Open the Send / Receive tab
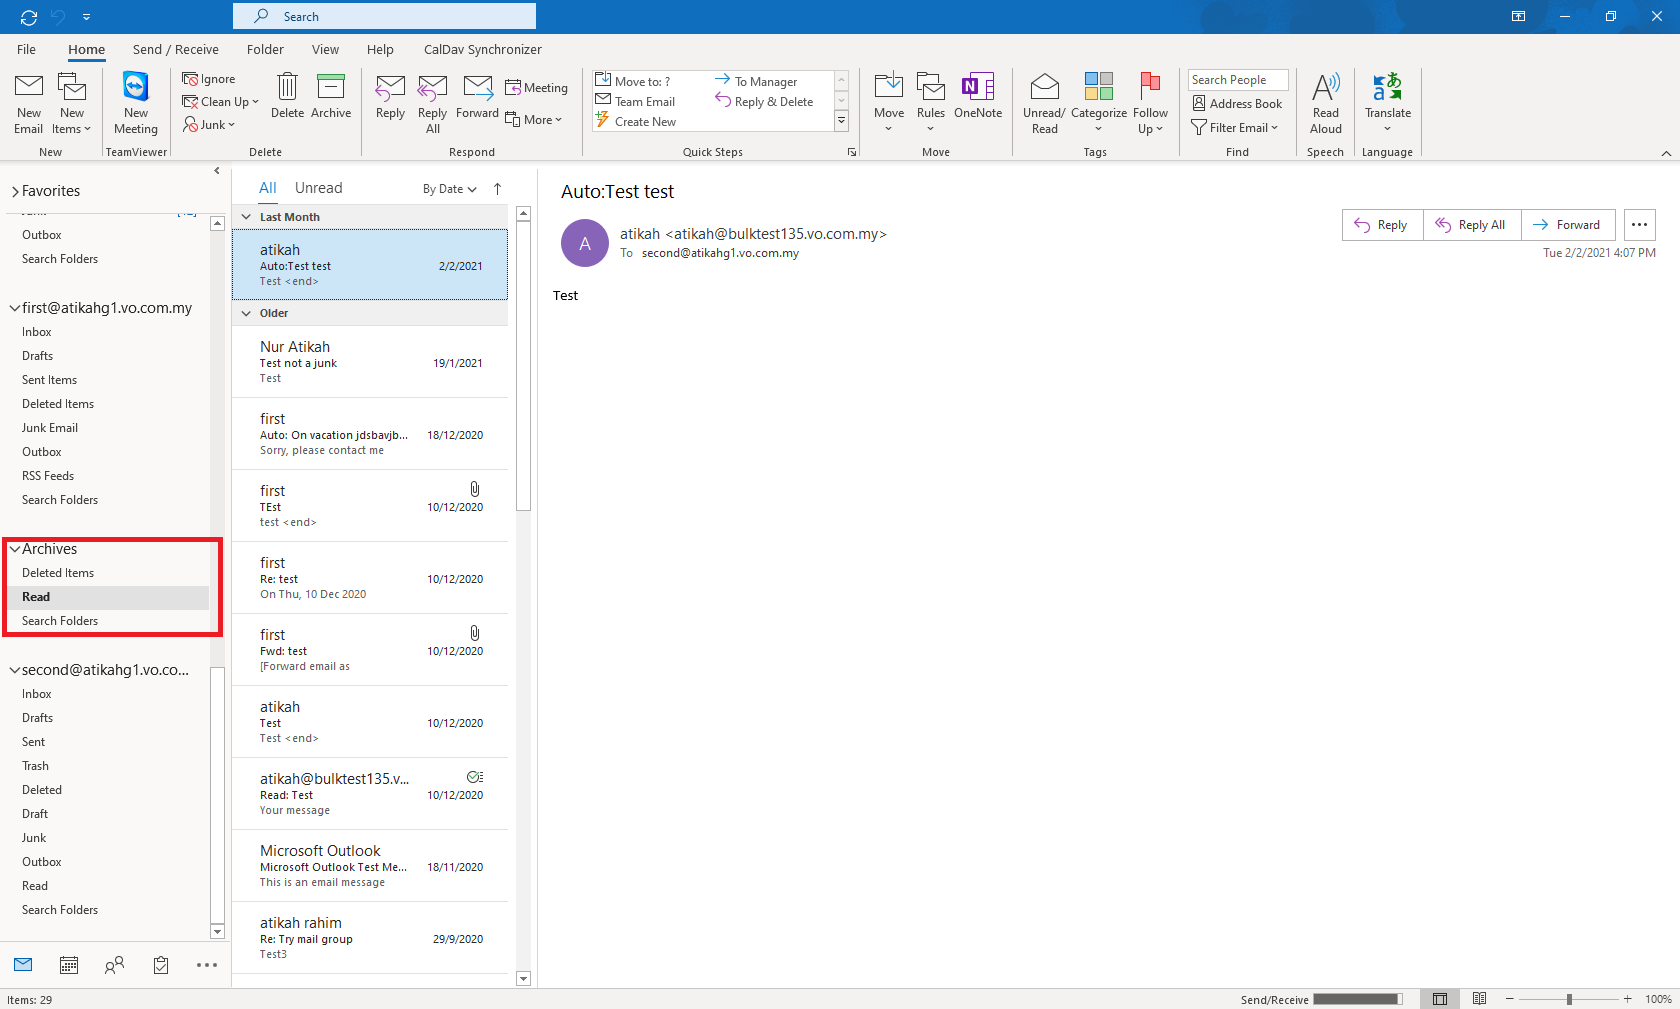The image size is (1680, 1009). (175, 50)
